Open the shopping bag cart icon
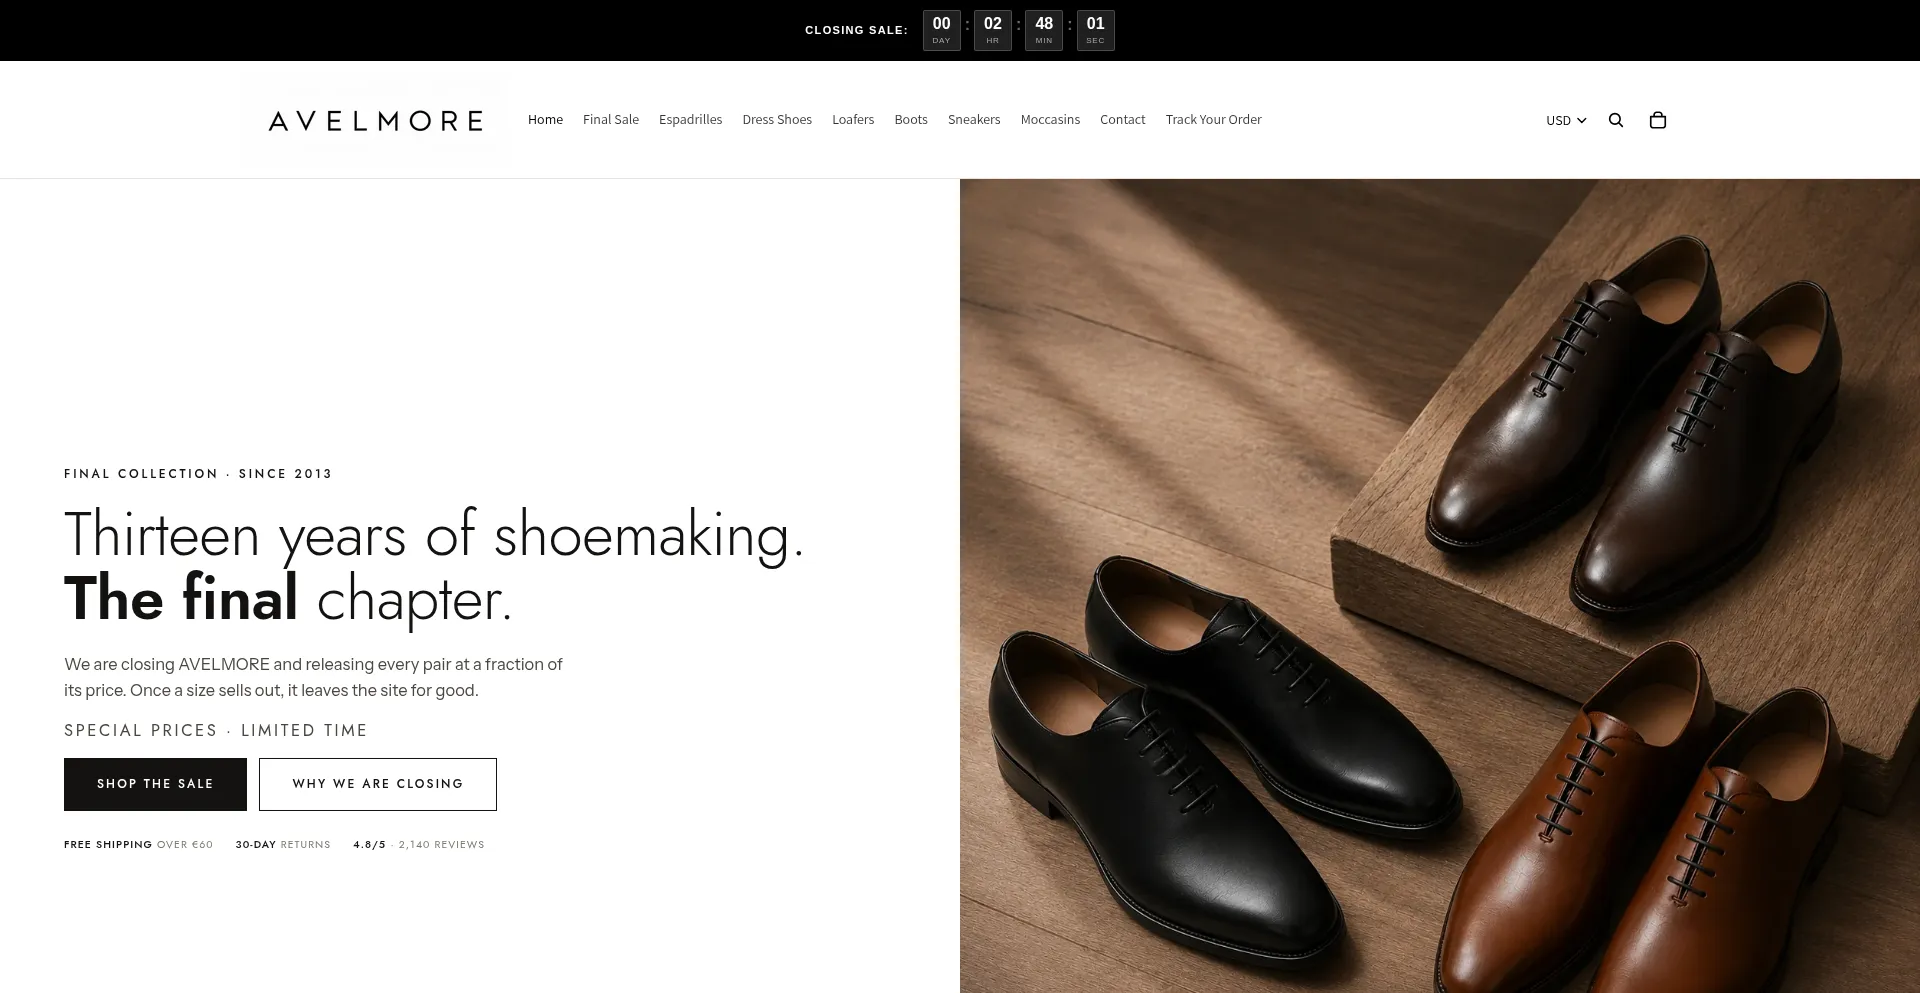 point(1657,120)
